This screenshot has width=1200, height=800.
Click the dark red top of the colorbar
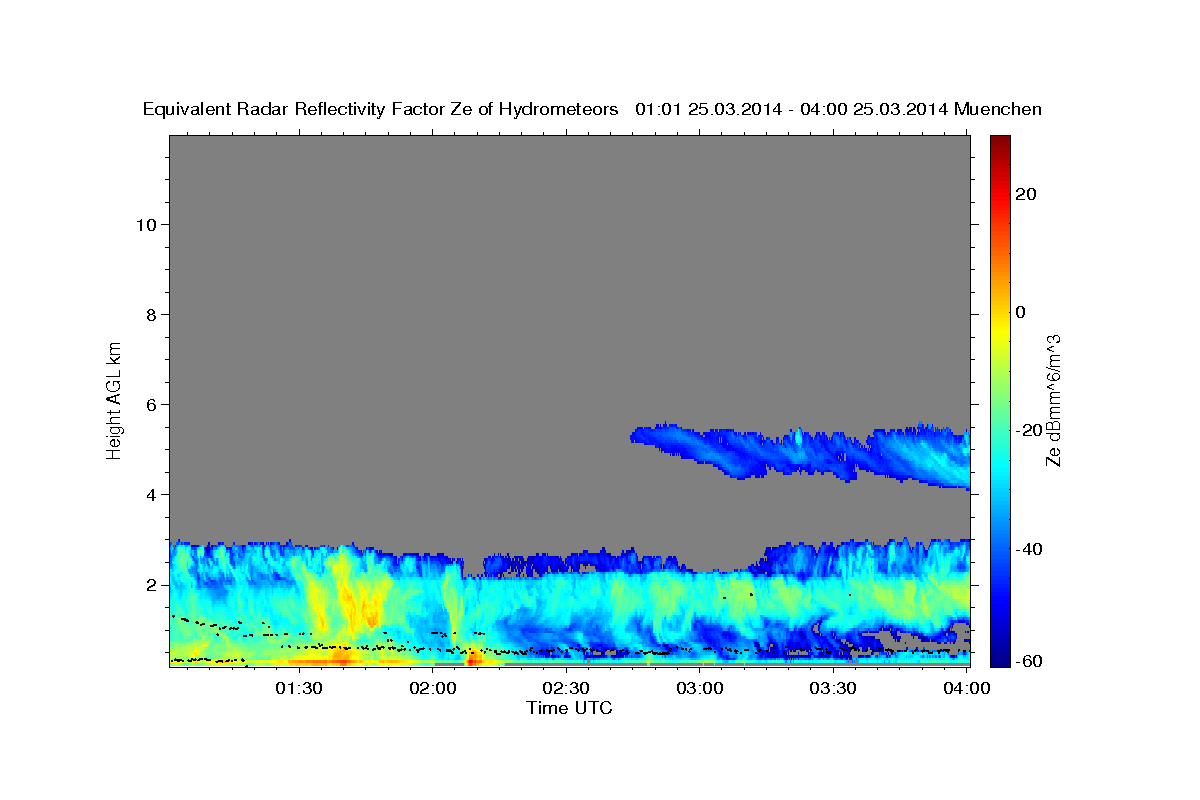(x=1000, y=143)
